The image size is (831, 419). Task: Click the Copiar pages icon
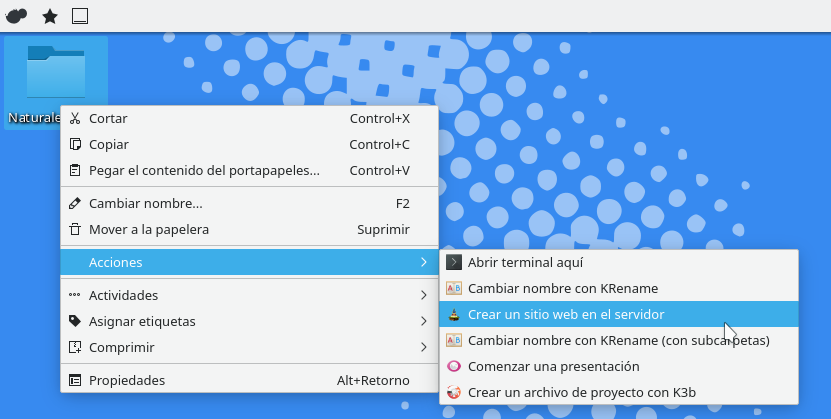74,144
